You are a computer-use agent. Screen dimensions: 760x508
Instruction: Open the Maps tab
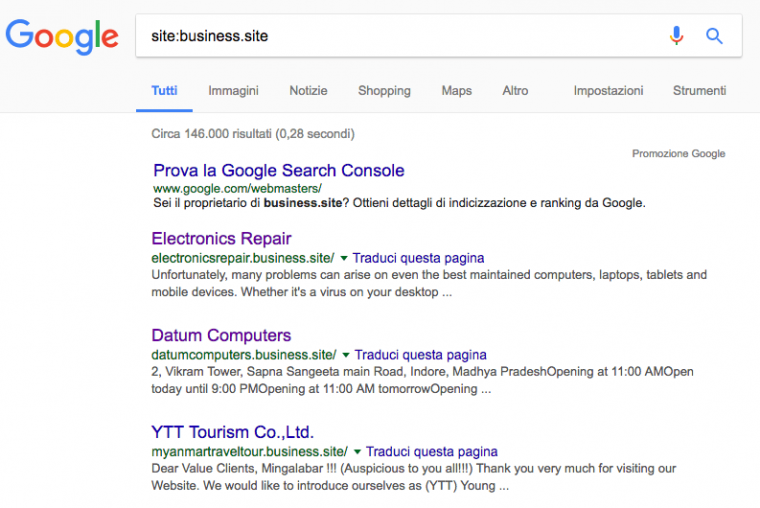pyautogui.click(x=457, y=91)
